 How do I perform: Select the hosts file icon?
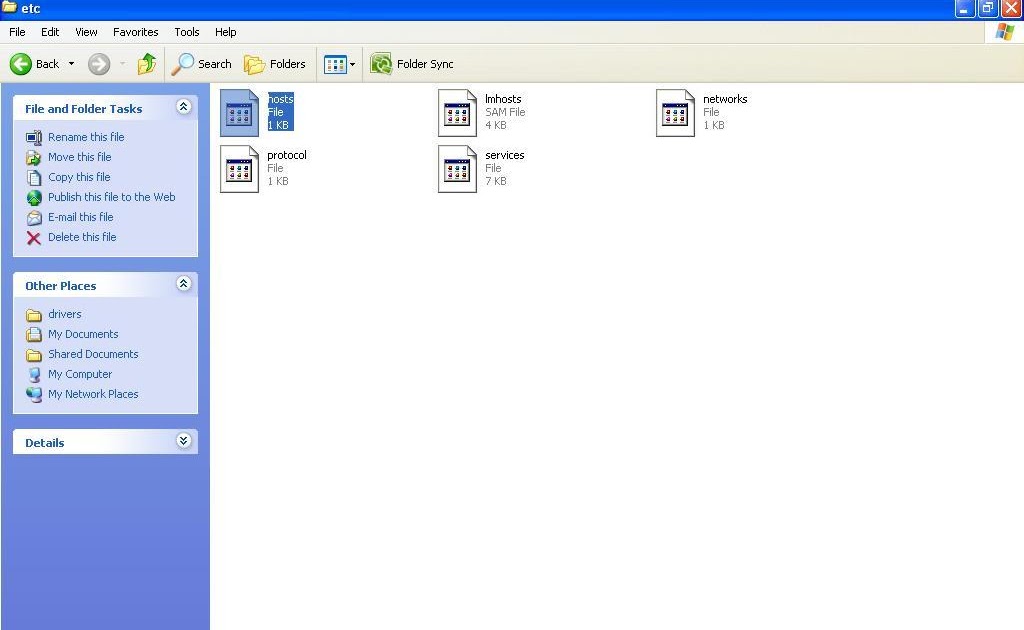point(239,113)
